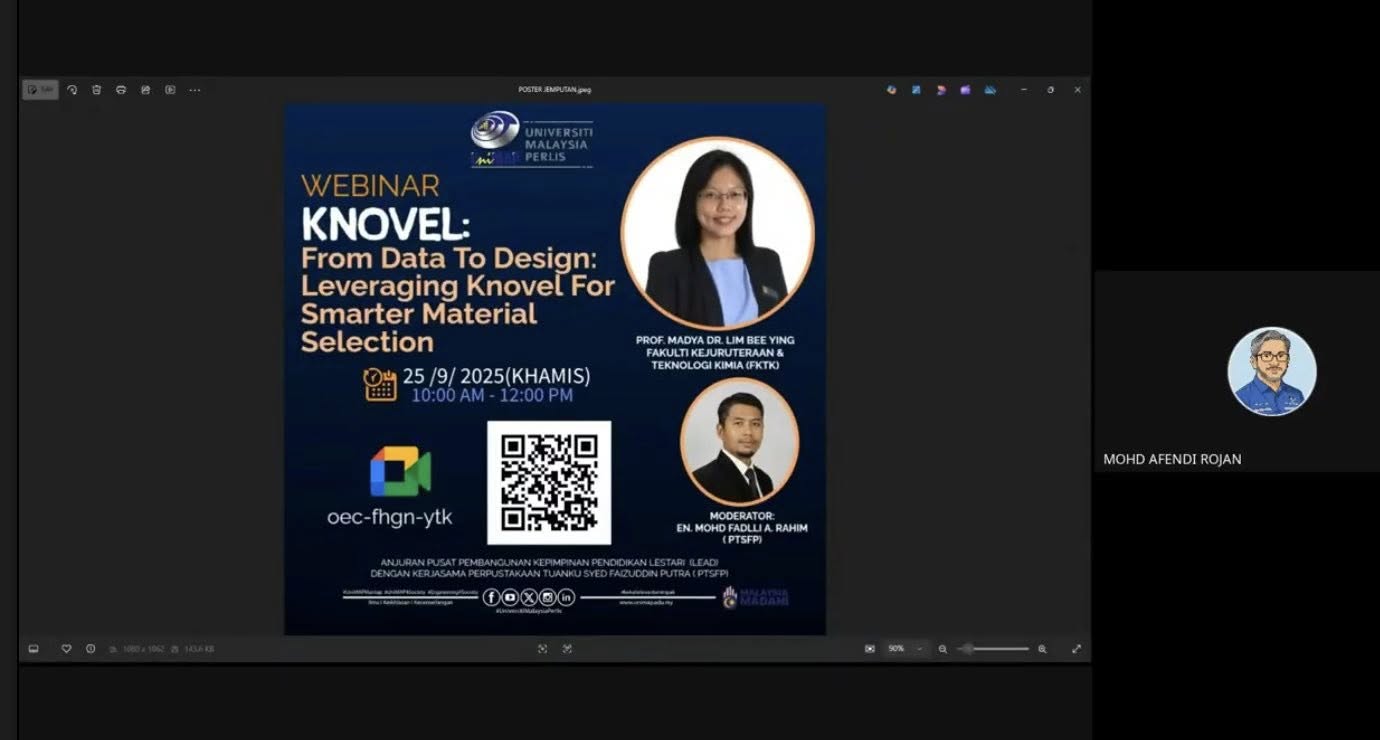Print the poster image

pos(121,90)
